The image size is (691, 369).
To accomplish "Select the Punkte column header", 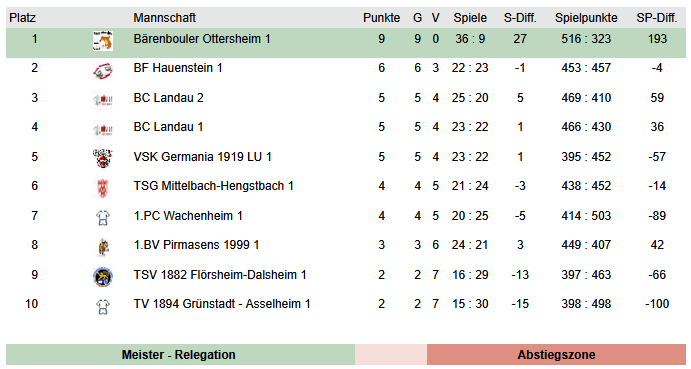I will (x=381, y=18).
